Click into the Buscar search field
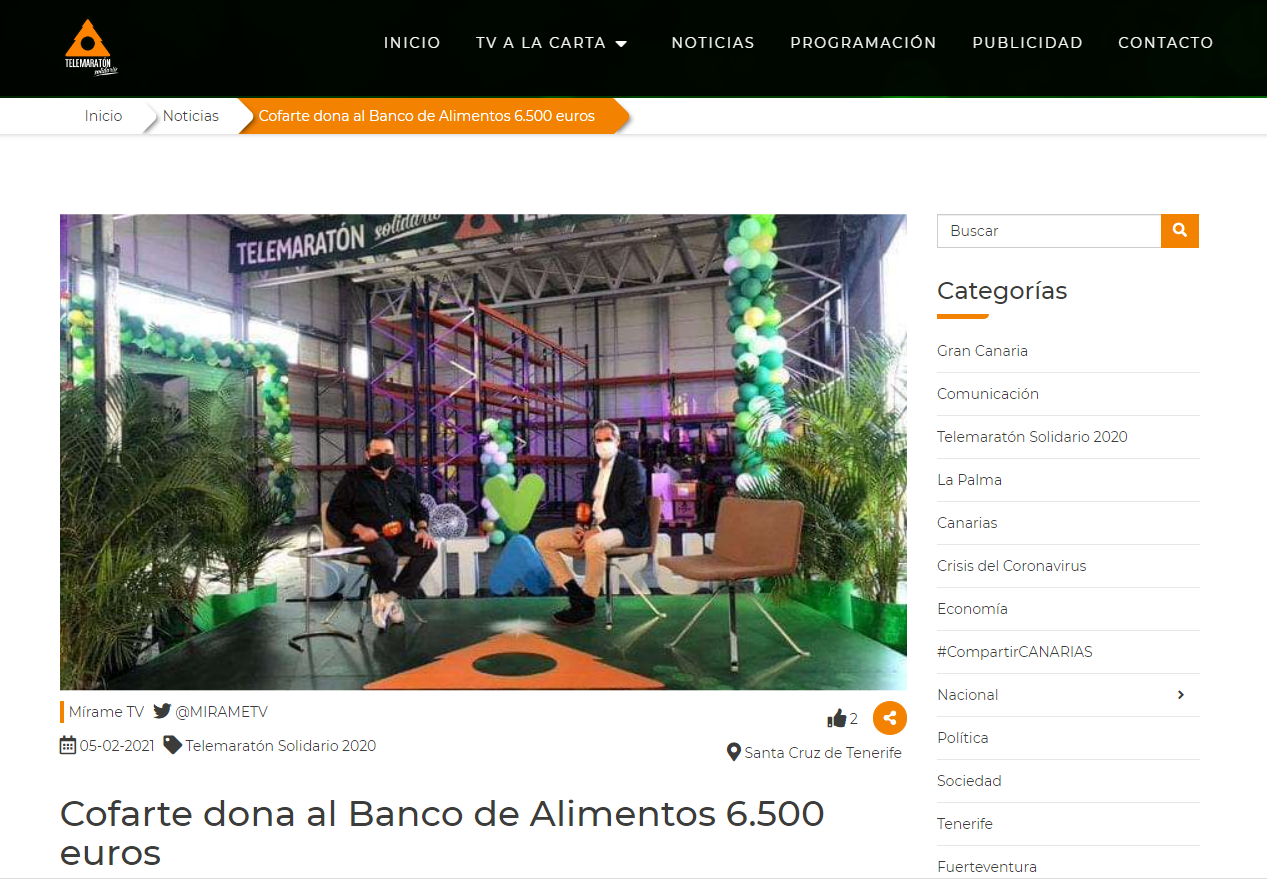 pos(1049,231)
